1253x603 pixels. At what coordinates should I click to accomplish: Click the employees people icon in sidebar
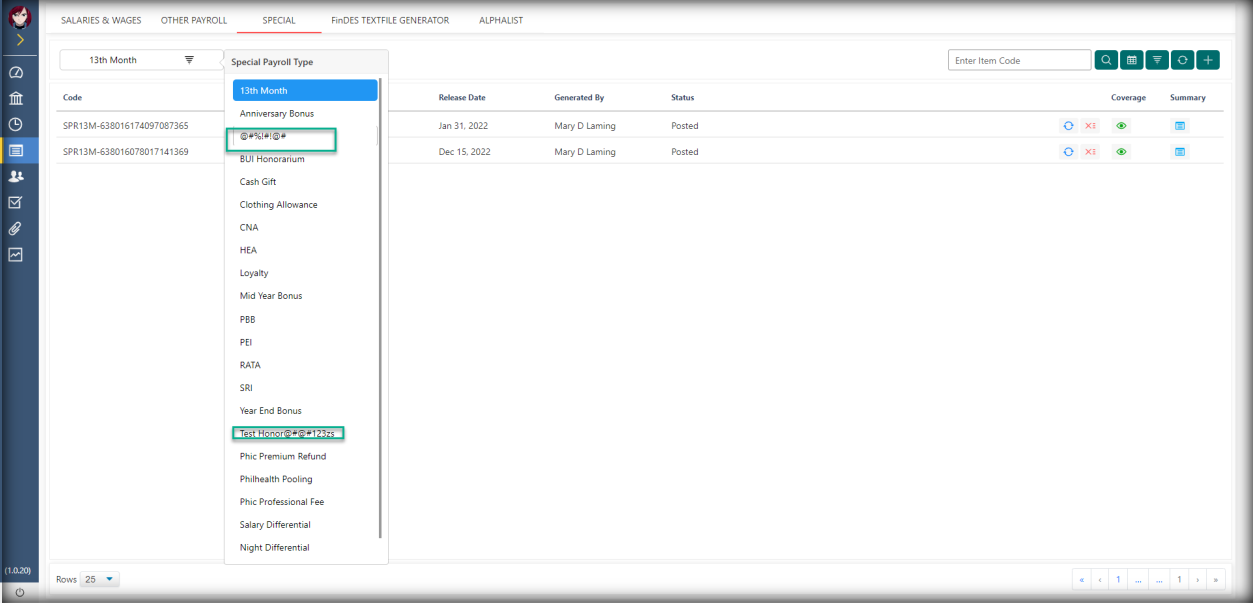click(x=16, y=176)
